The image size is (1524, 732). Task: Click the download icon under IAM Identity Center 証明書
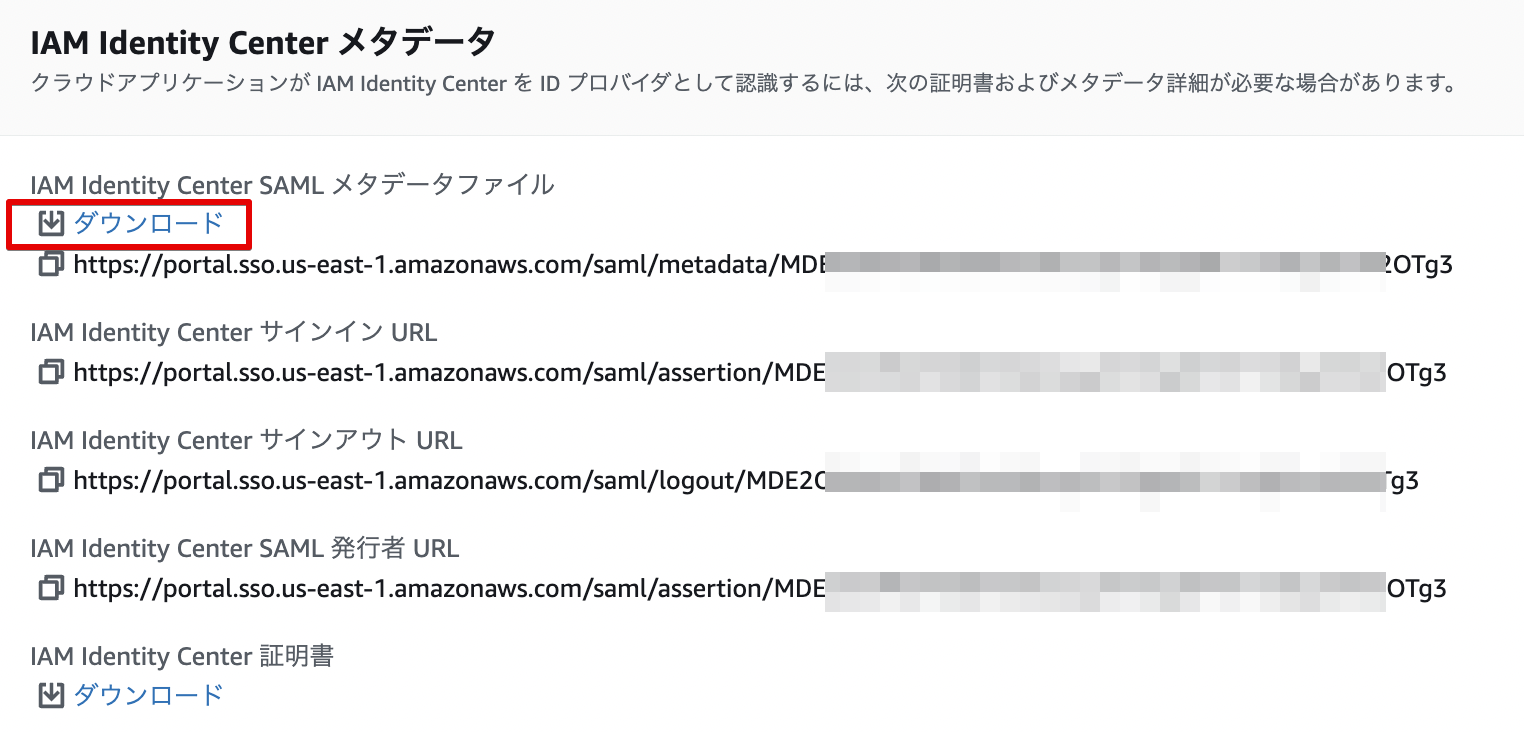pyautogui.click(x=51, y=694)
